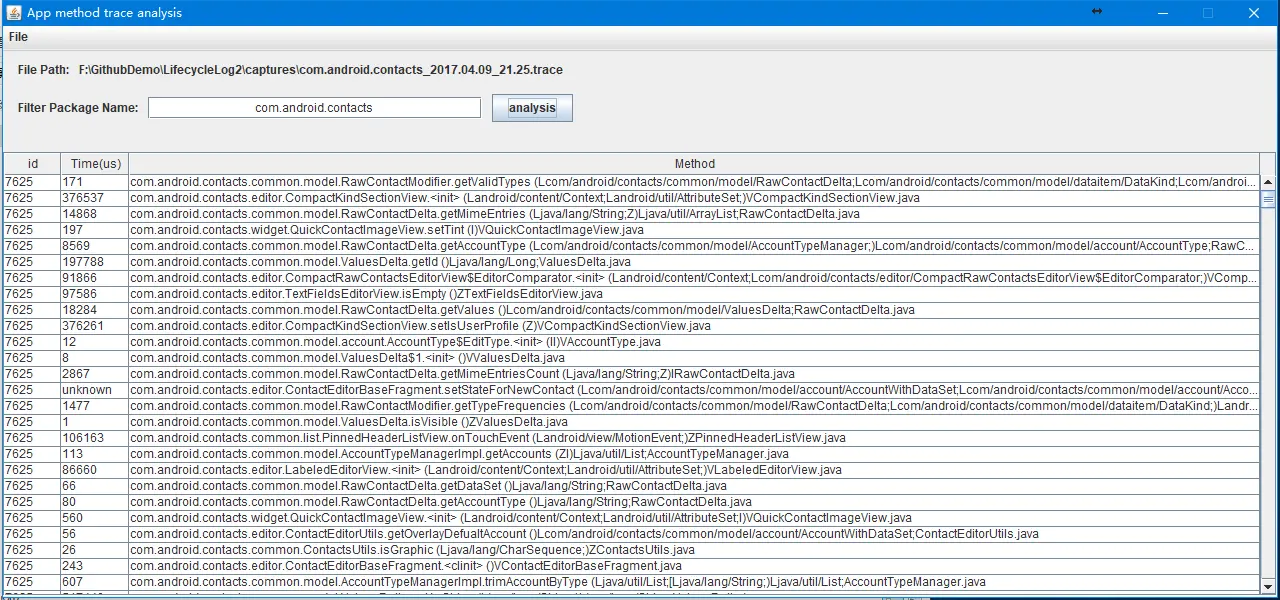Select the RawContactDelta.getMimeEntries method row

tap(694, 214)
